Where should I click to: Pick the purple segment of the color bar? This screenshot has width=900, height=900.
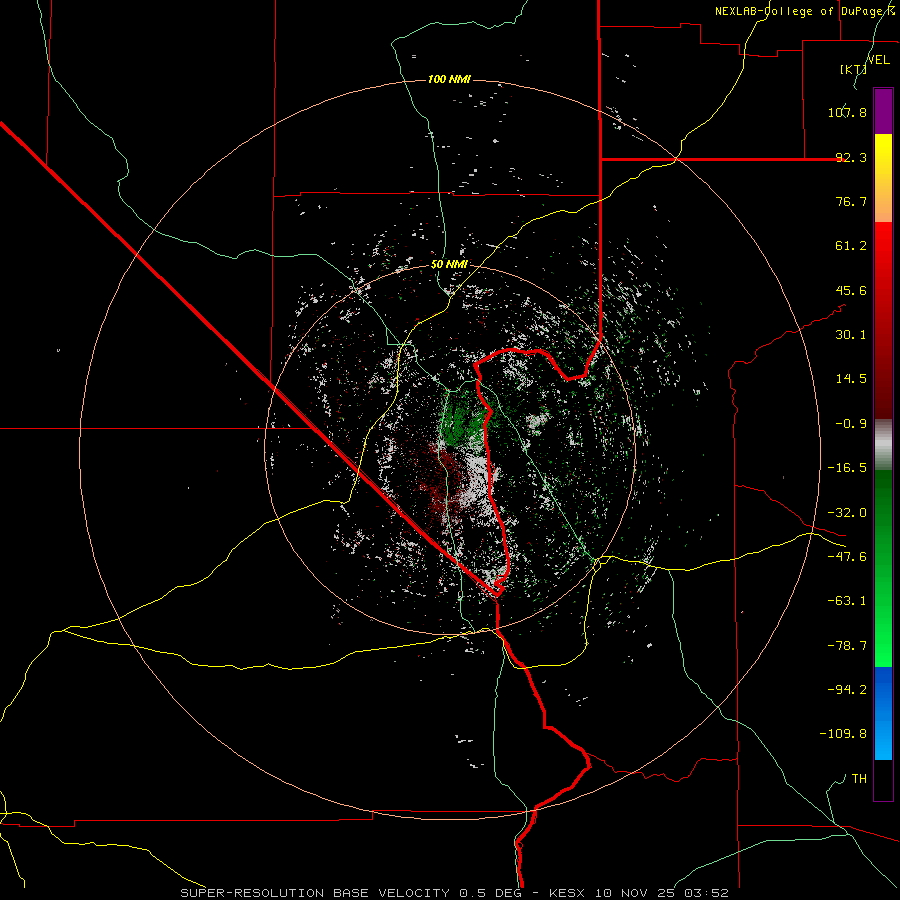click(883, 111)
